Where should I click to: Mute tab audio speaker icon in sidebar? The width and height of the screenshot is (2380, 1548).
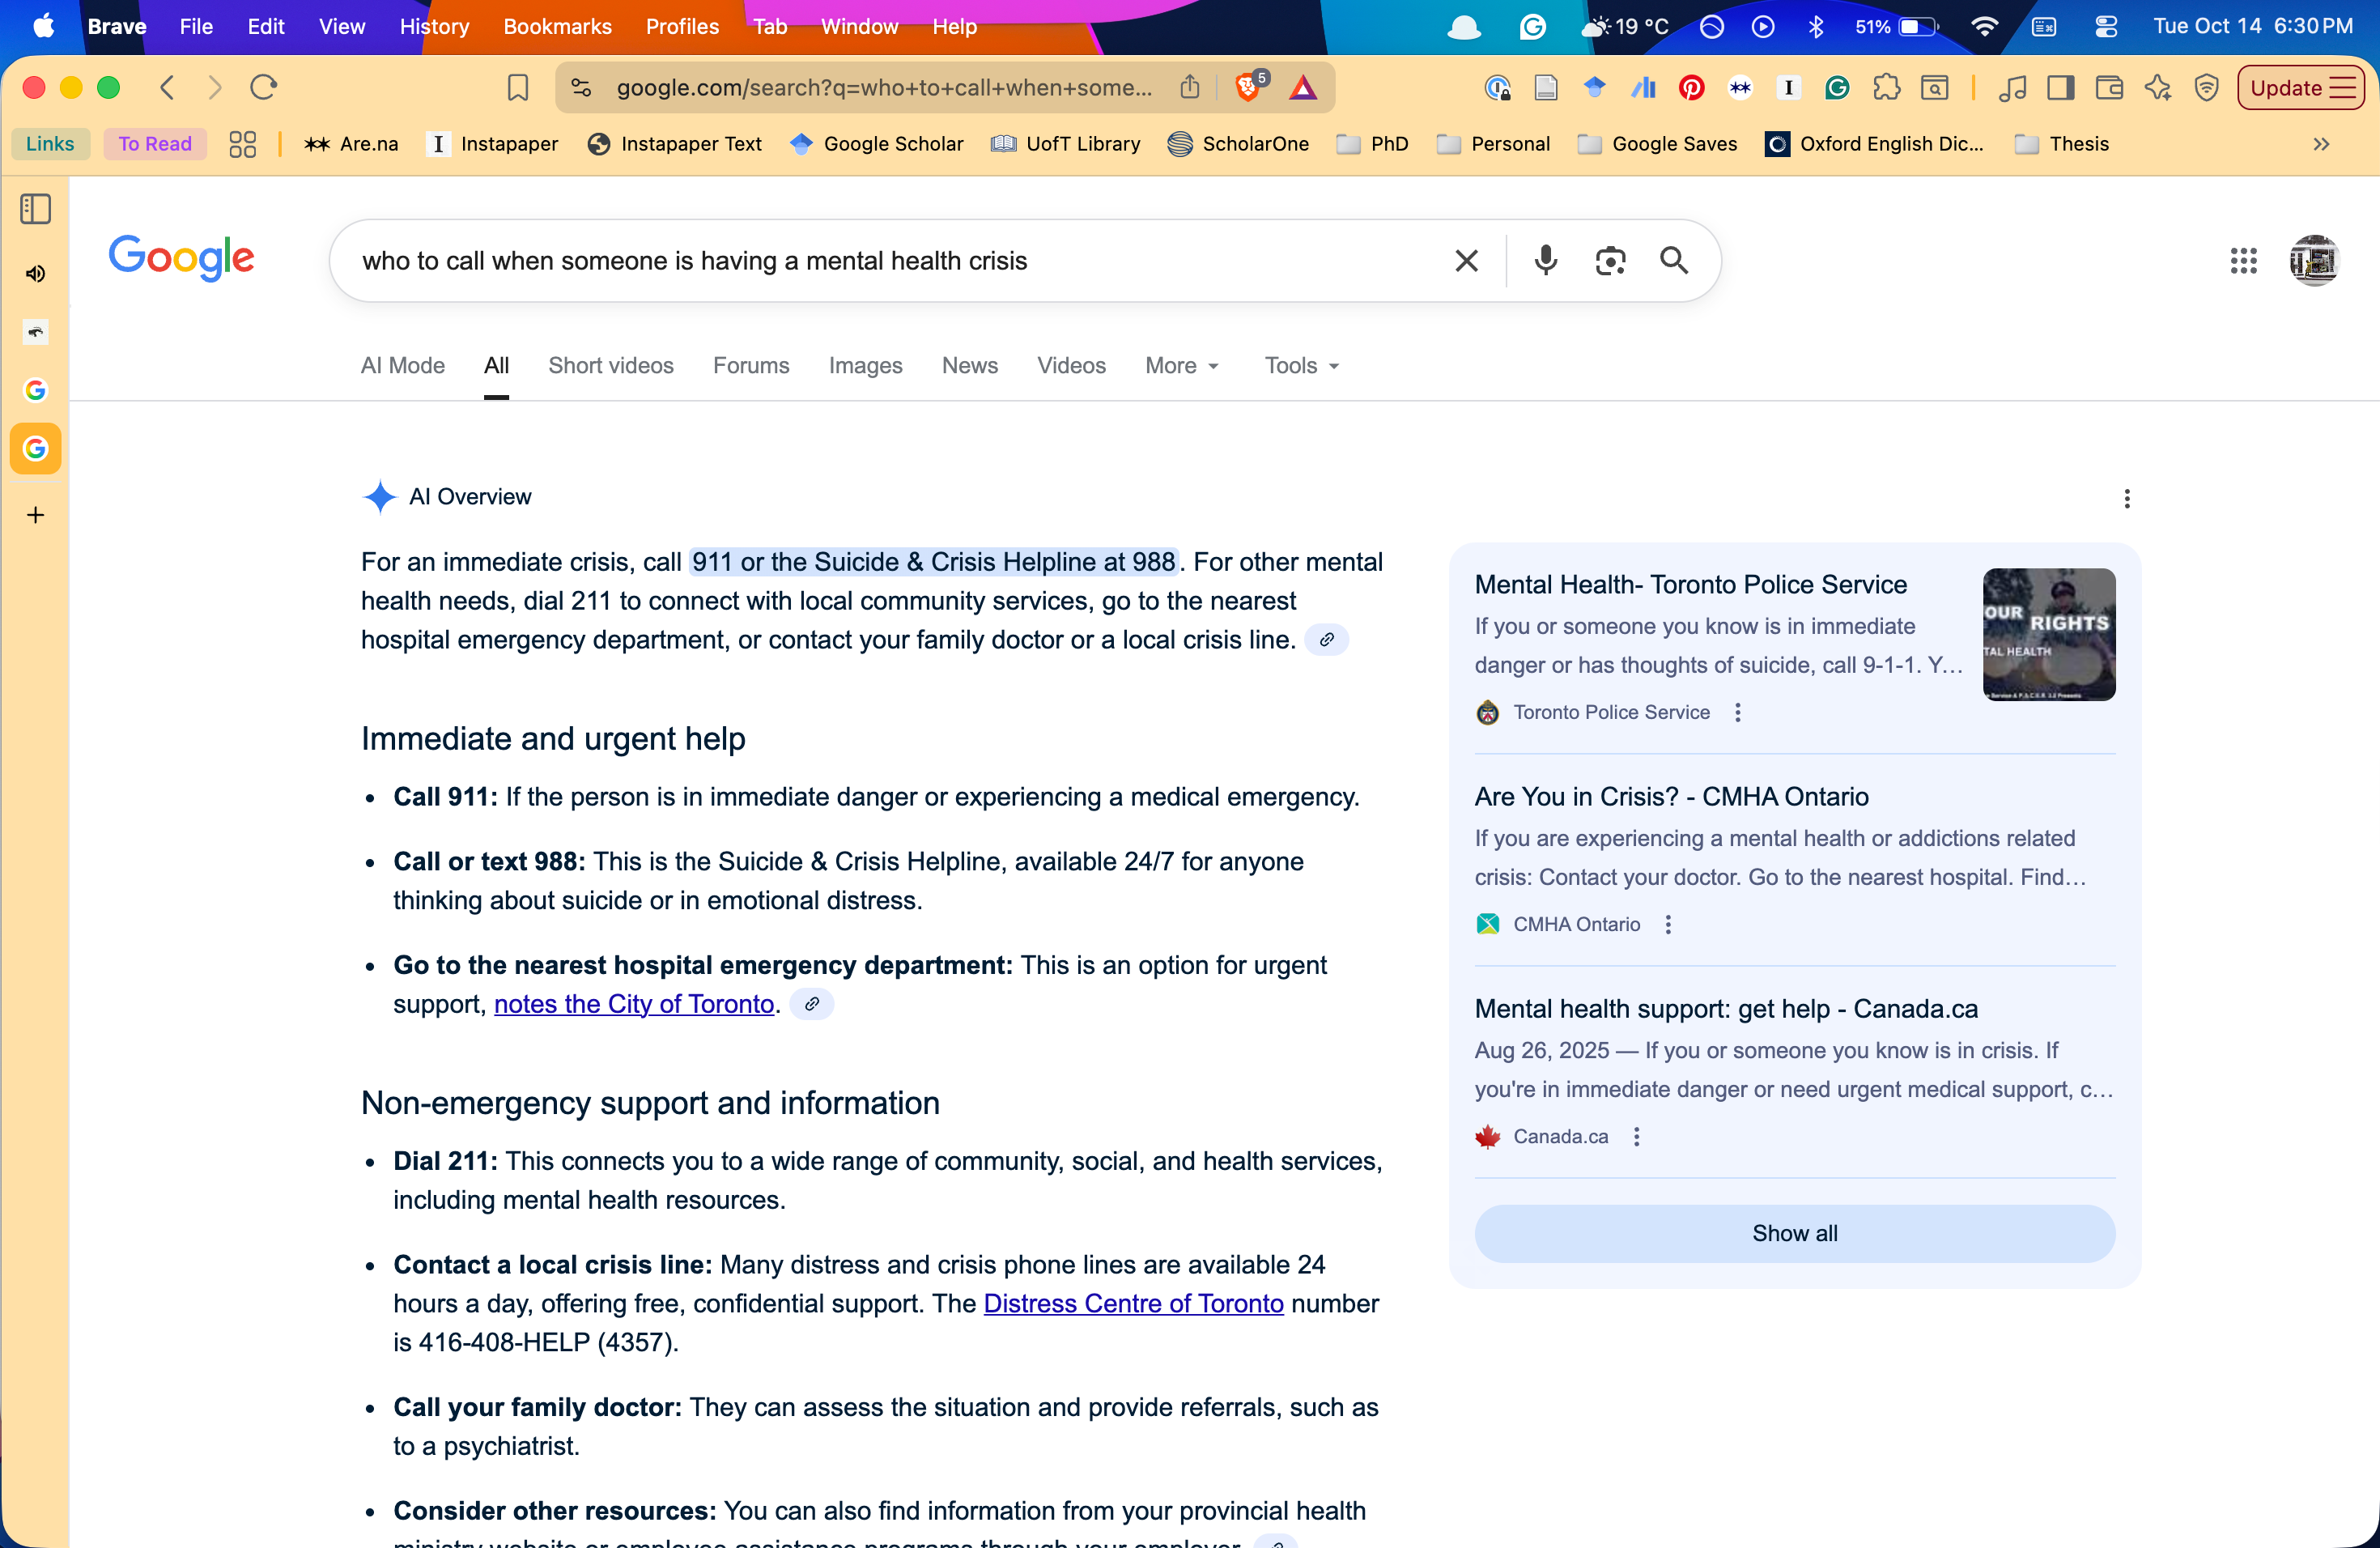[x=35, y=273]
